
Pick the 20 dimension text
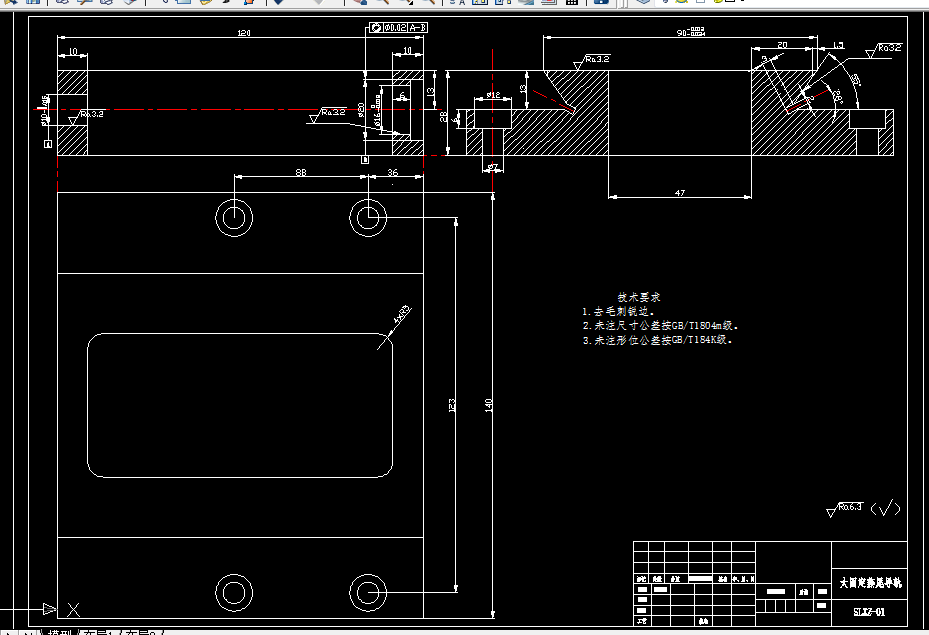pos(782,45)
